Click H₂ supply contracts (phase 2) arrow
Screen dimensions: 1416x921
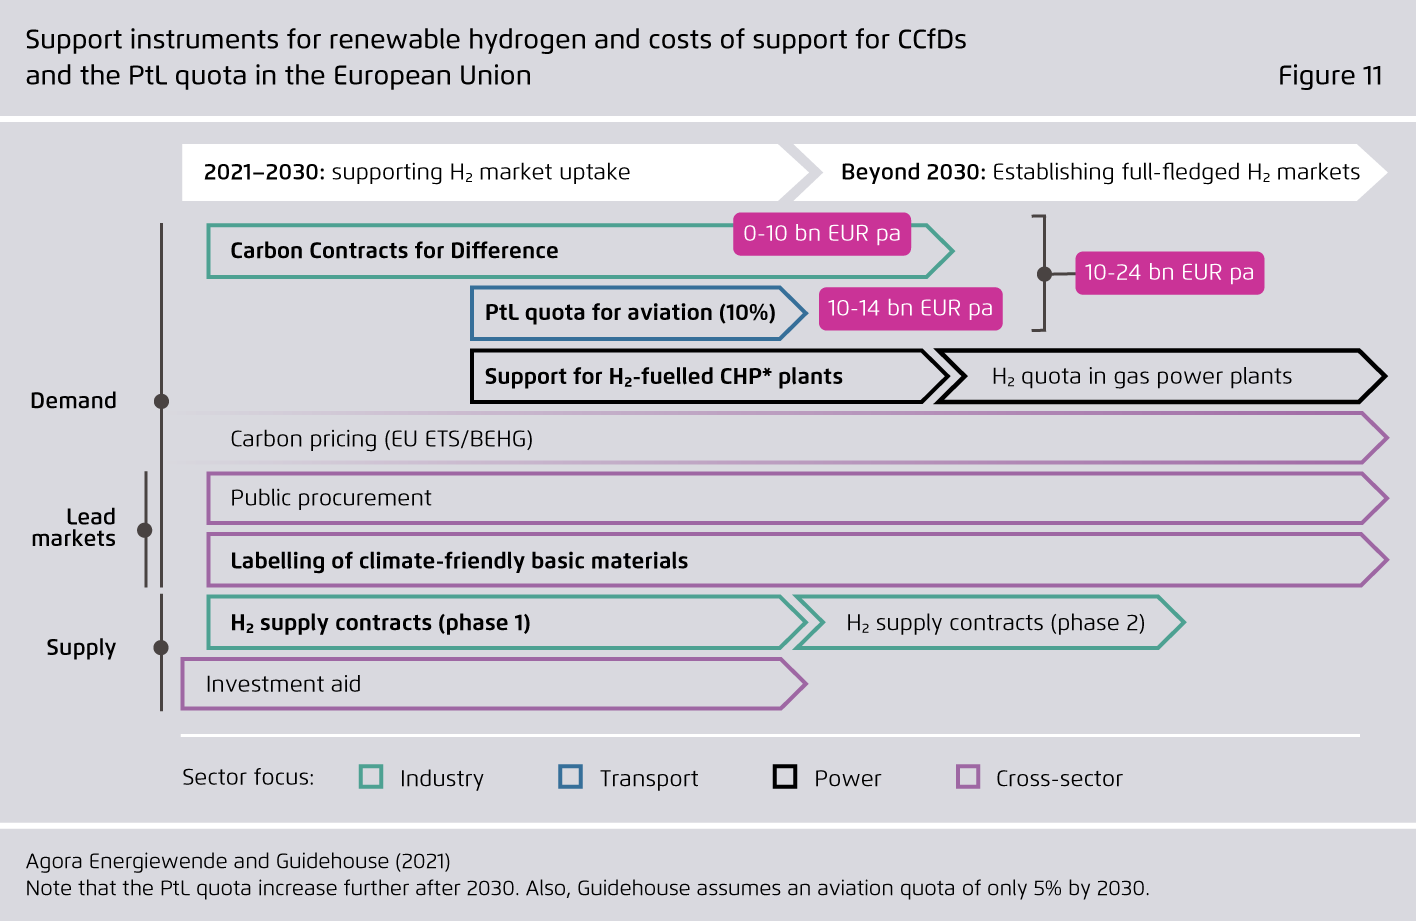click(990, 623)
